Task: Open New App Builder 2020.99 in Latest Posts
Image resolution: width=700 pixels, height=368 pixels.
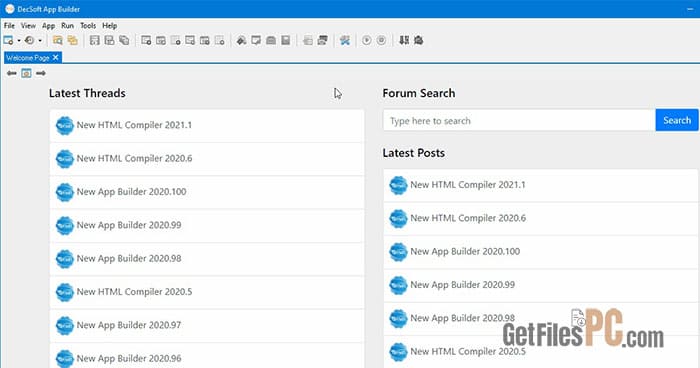Action: tap(541, 285)
